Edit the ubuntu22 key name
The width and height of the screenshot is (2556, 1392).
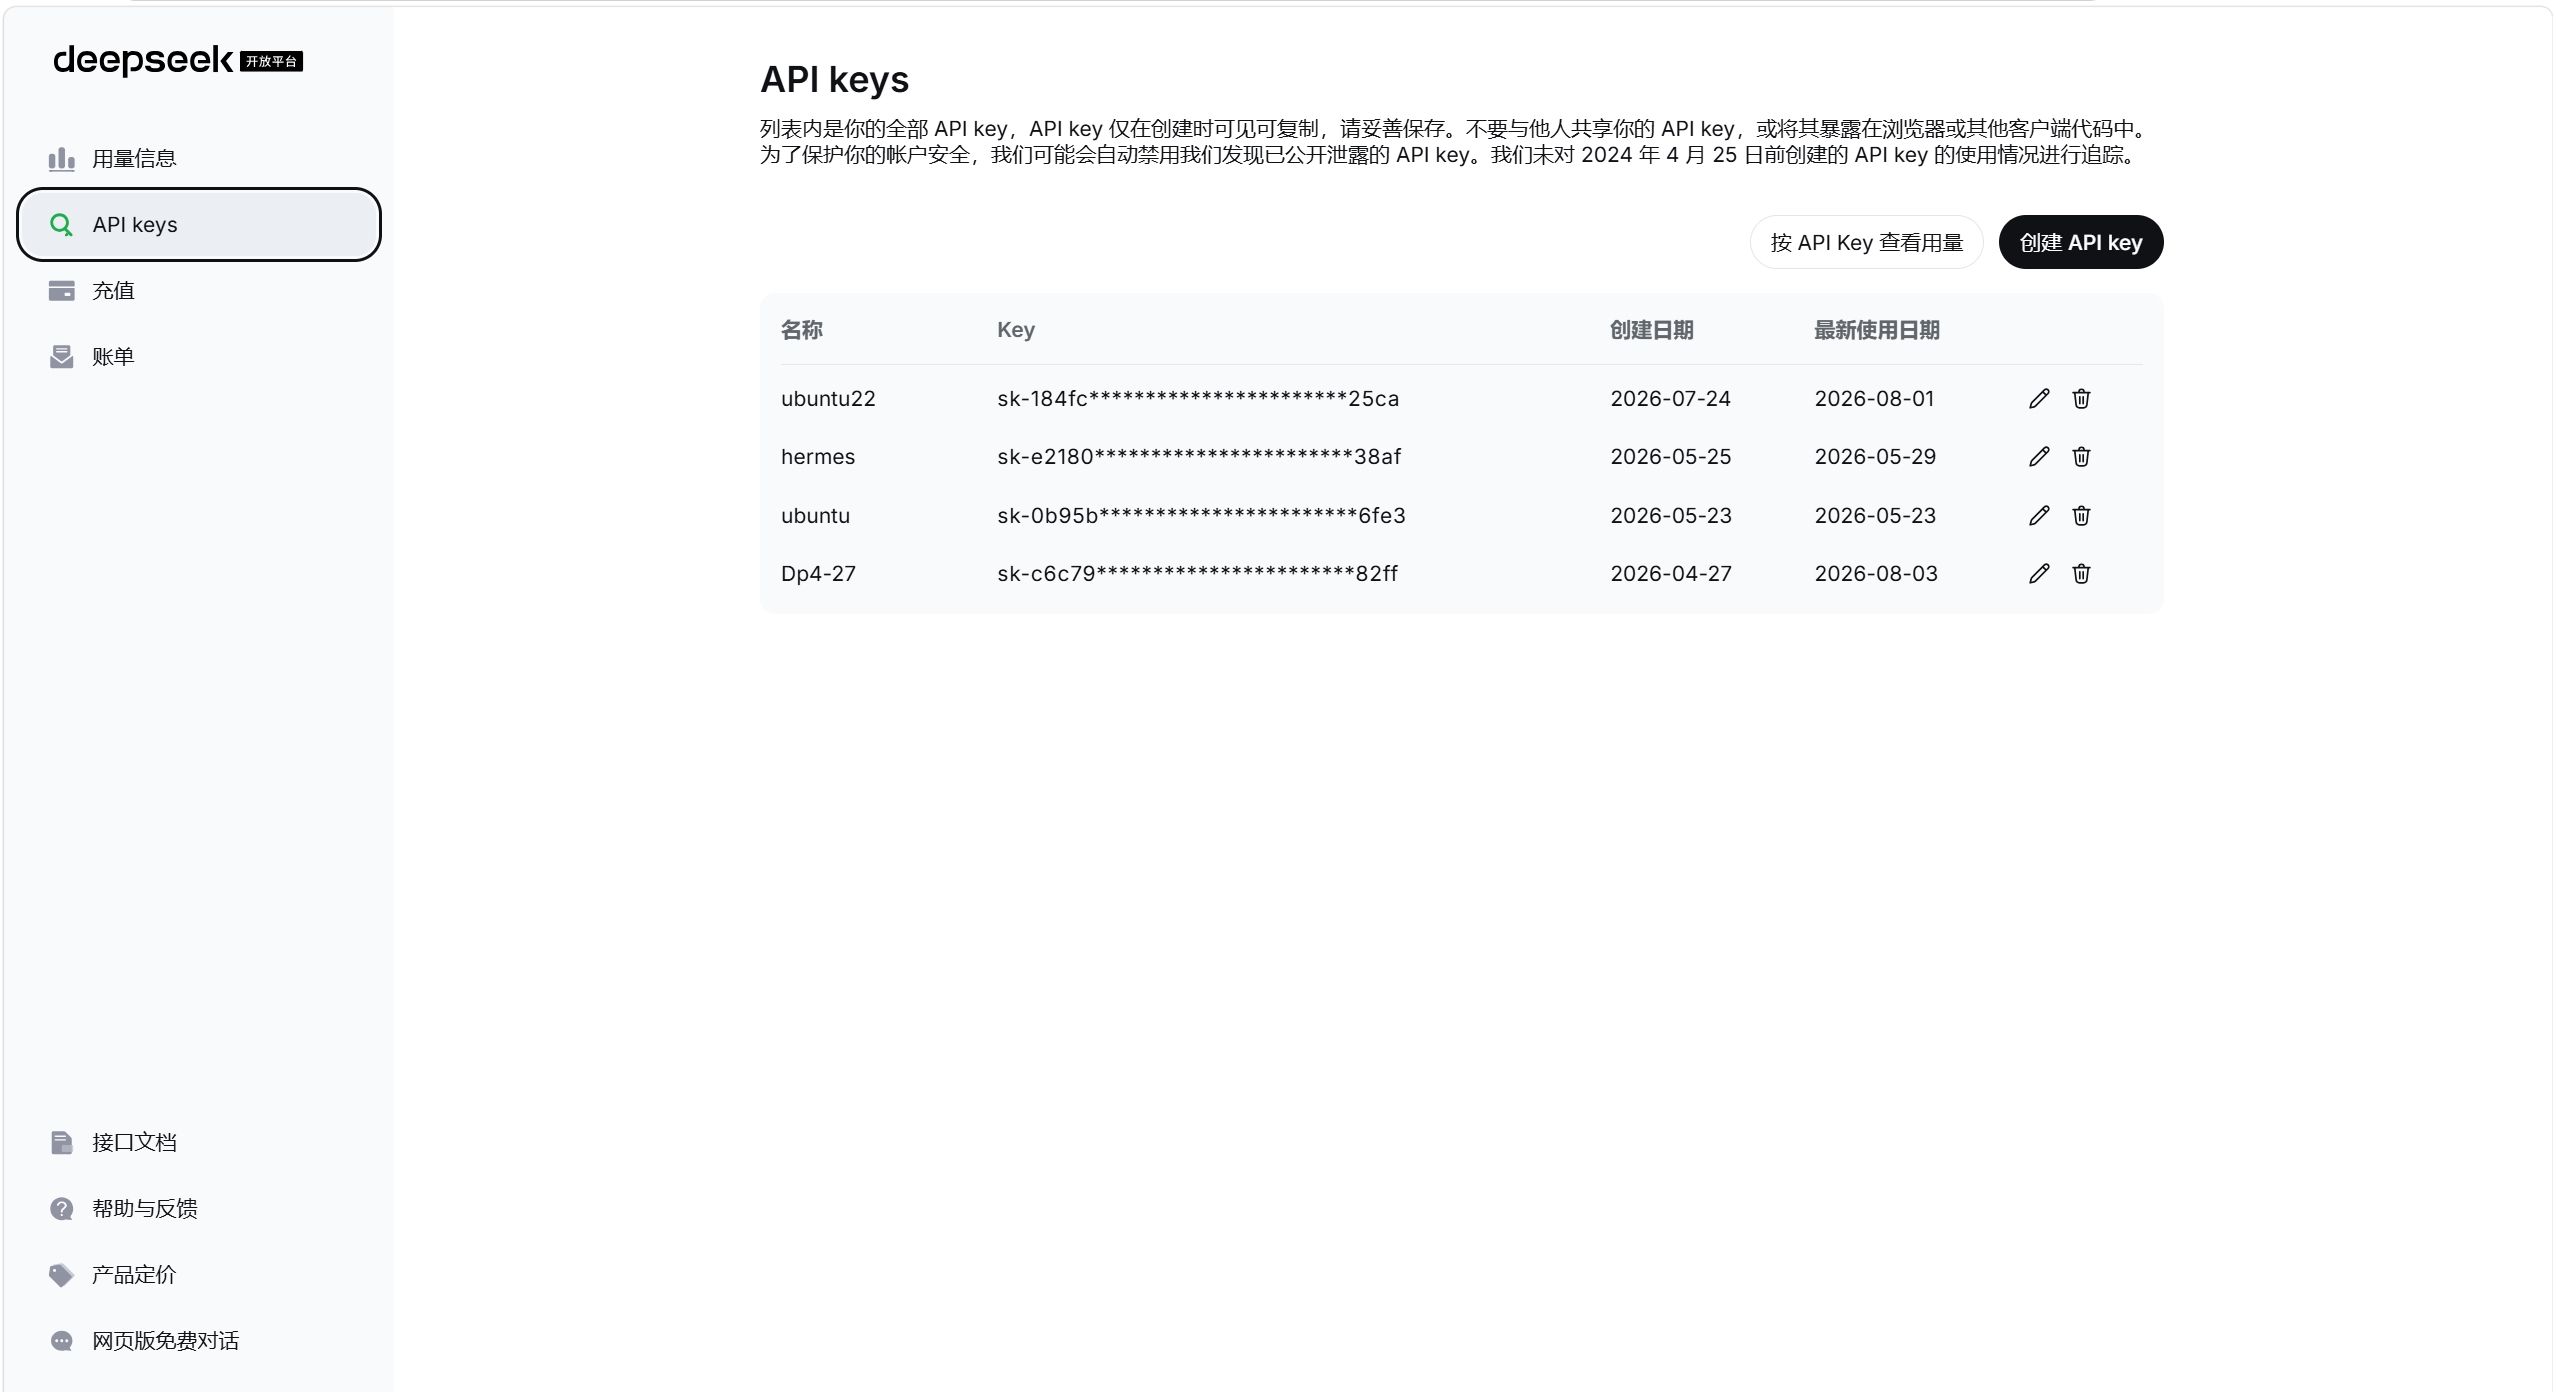click(x=2039, y=399)
